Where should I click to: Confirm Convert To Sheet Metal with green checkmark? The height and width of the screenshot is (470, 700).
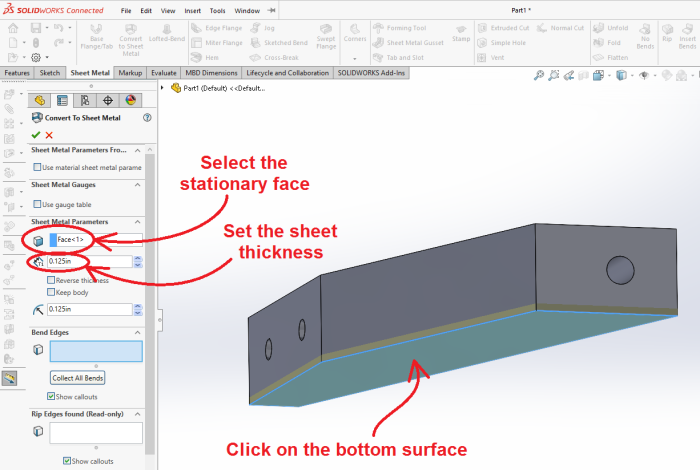36,134
